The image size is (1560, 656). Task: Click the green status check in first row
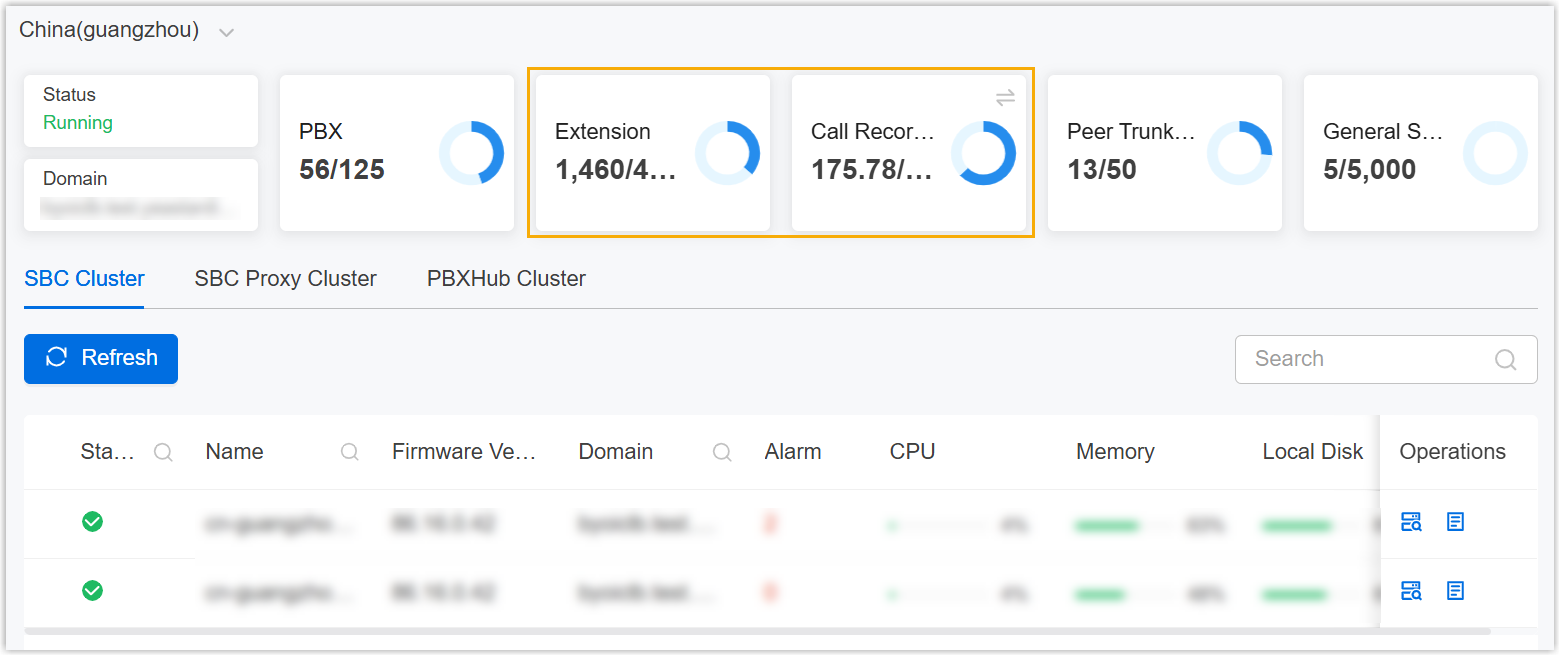tap(92, 522)
